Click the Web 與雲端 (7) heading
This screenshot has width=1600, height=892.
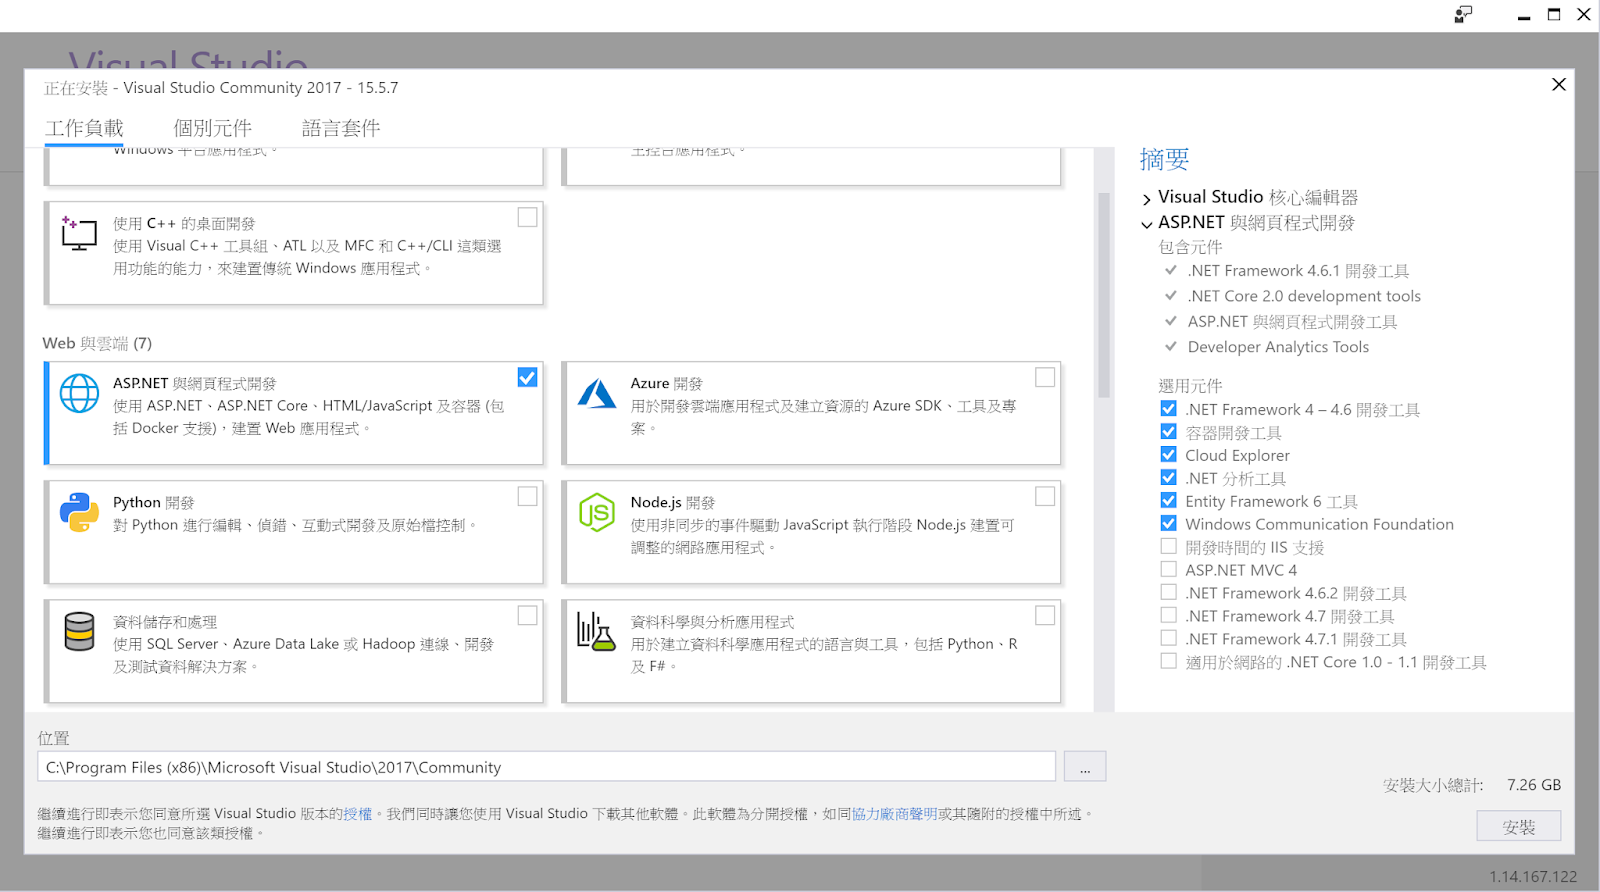(97, 343)
